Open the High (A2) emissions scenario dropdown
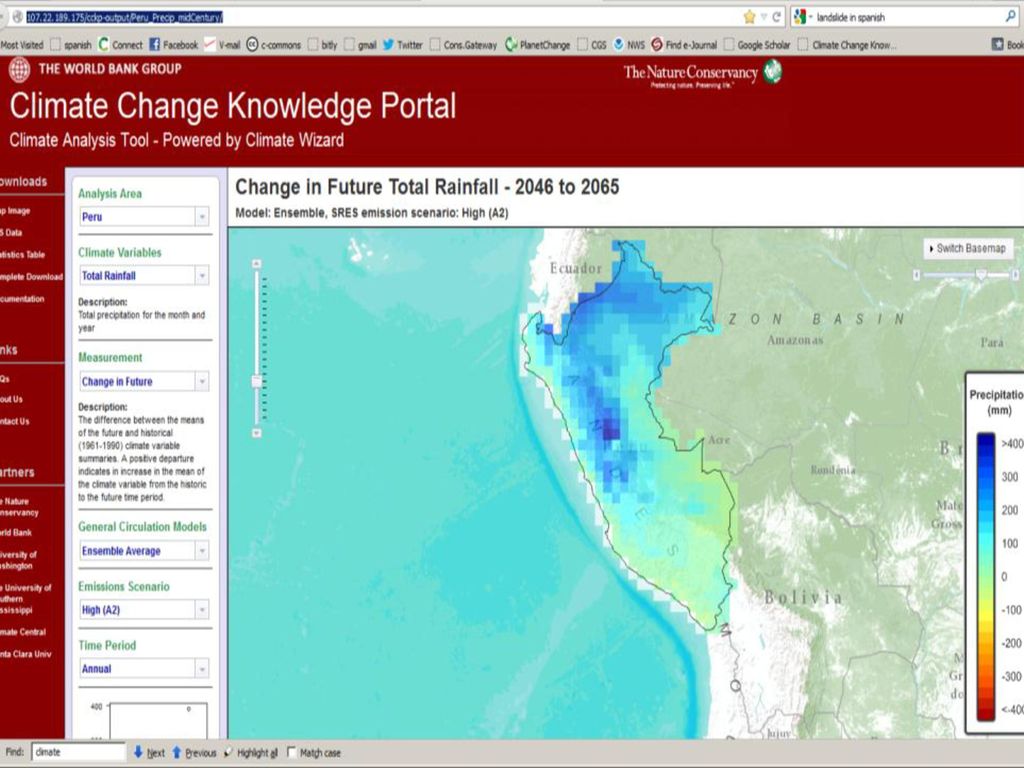The width and height of the screenshot is (1024, 768). (x=144, y=609)
